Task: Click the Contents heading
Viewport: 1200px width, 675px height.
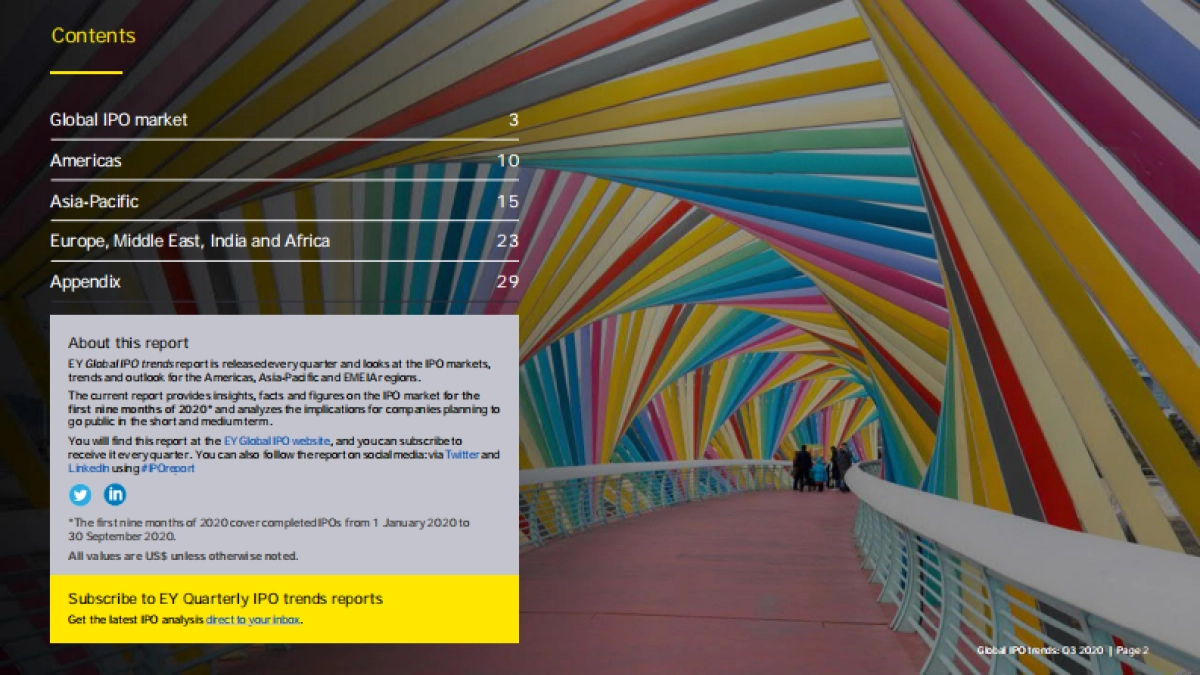Action: click(93, 36)
